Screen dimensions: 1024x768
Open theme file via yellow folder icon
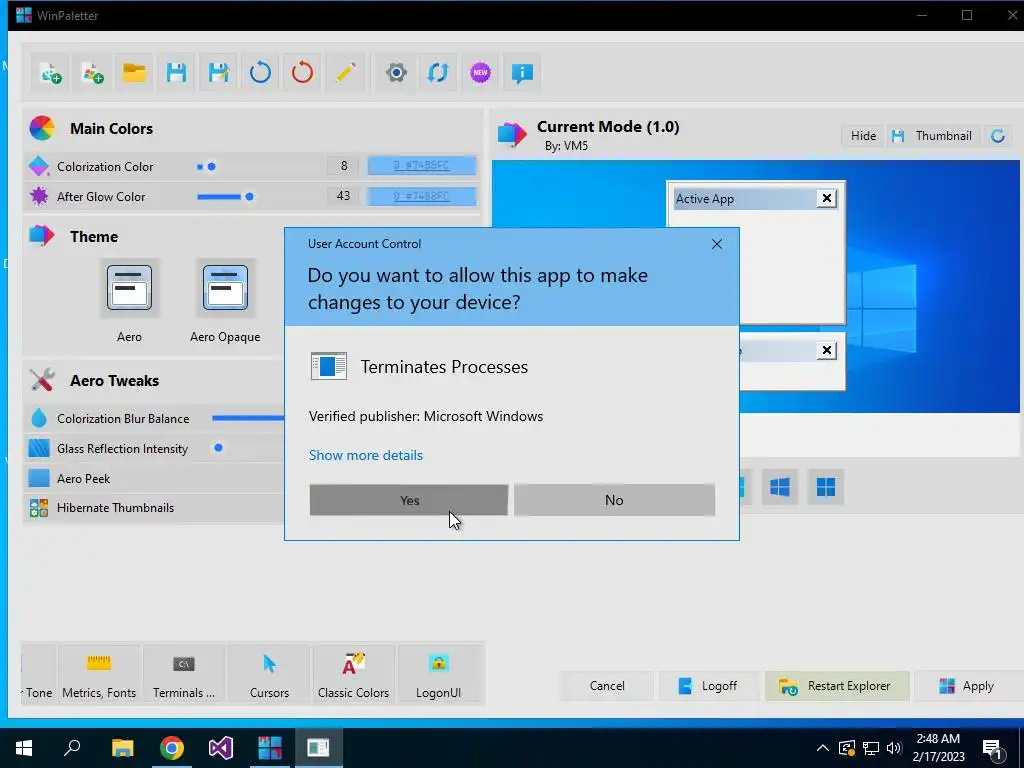(135, 72)
